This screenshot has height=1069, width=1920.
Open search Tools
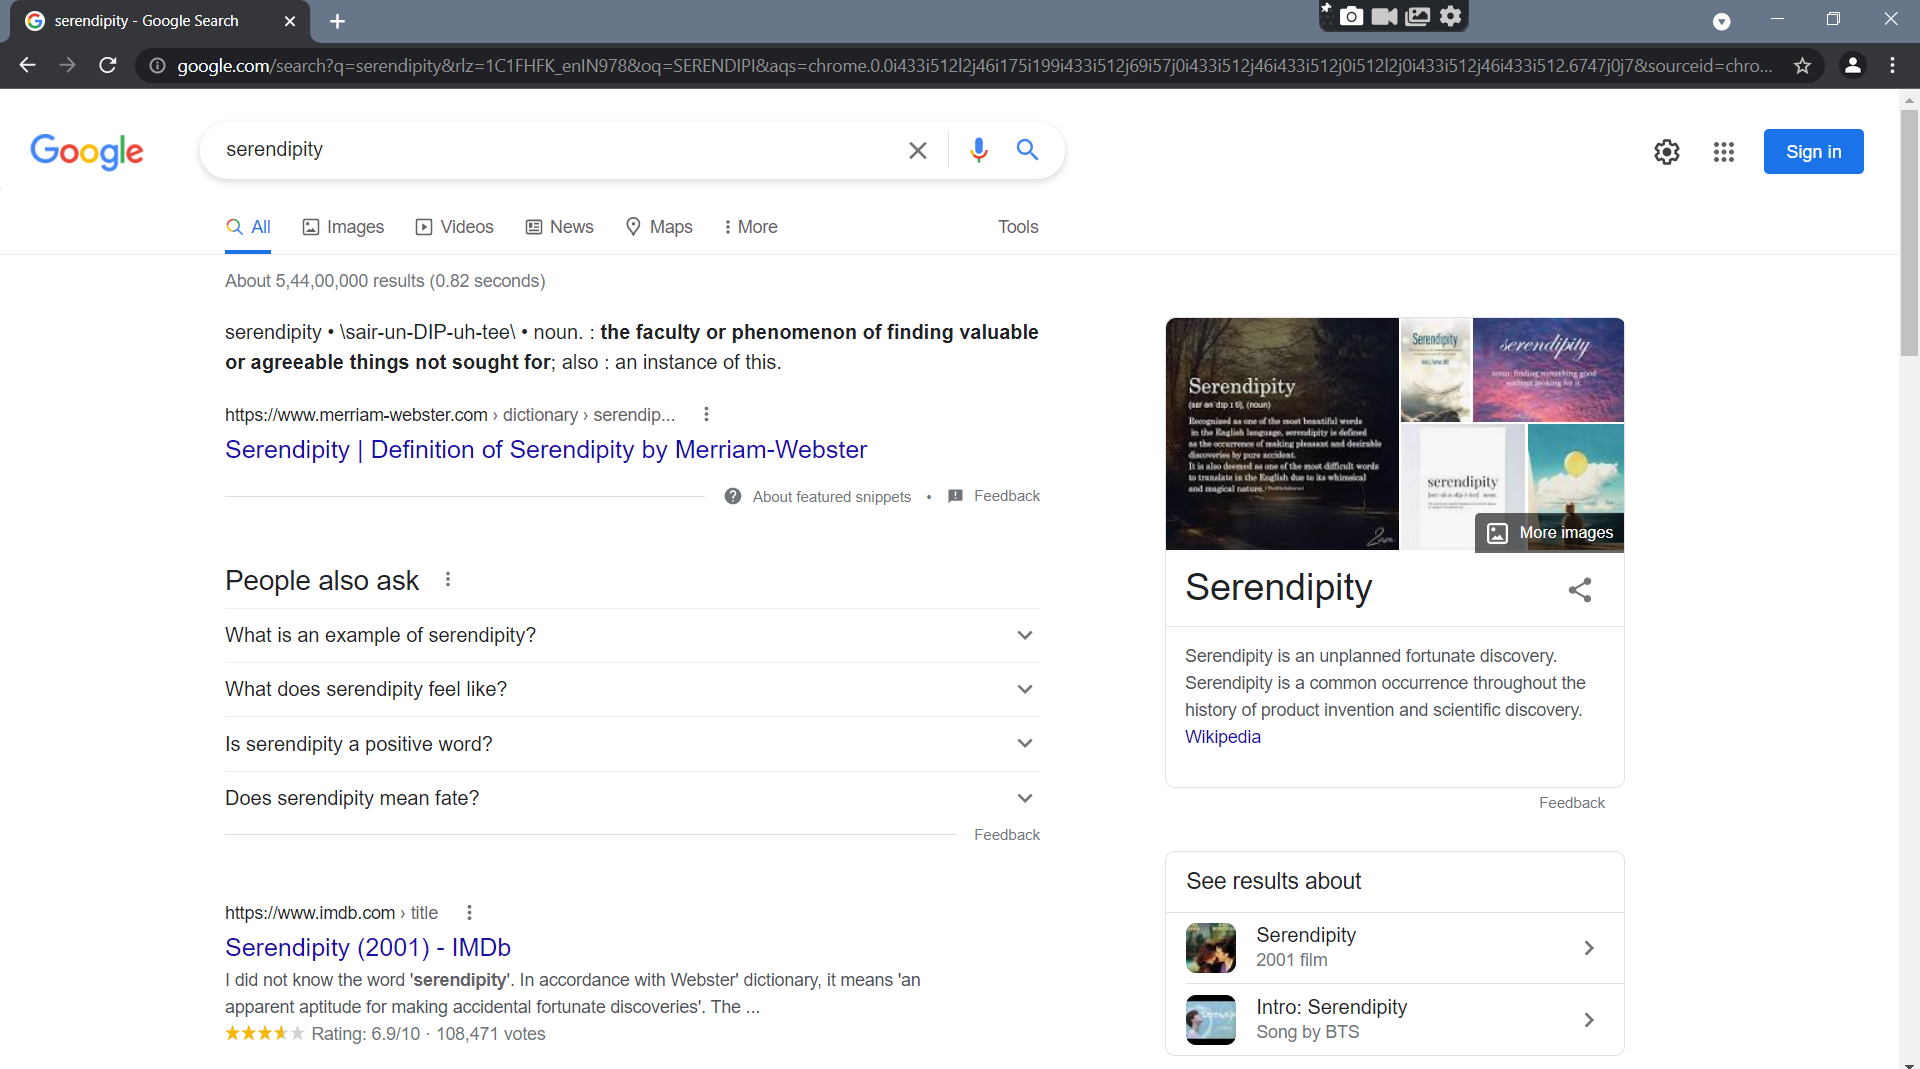pos(1018,227)
